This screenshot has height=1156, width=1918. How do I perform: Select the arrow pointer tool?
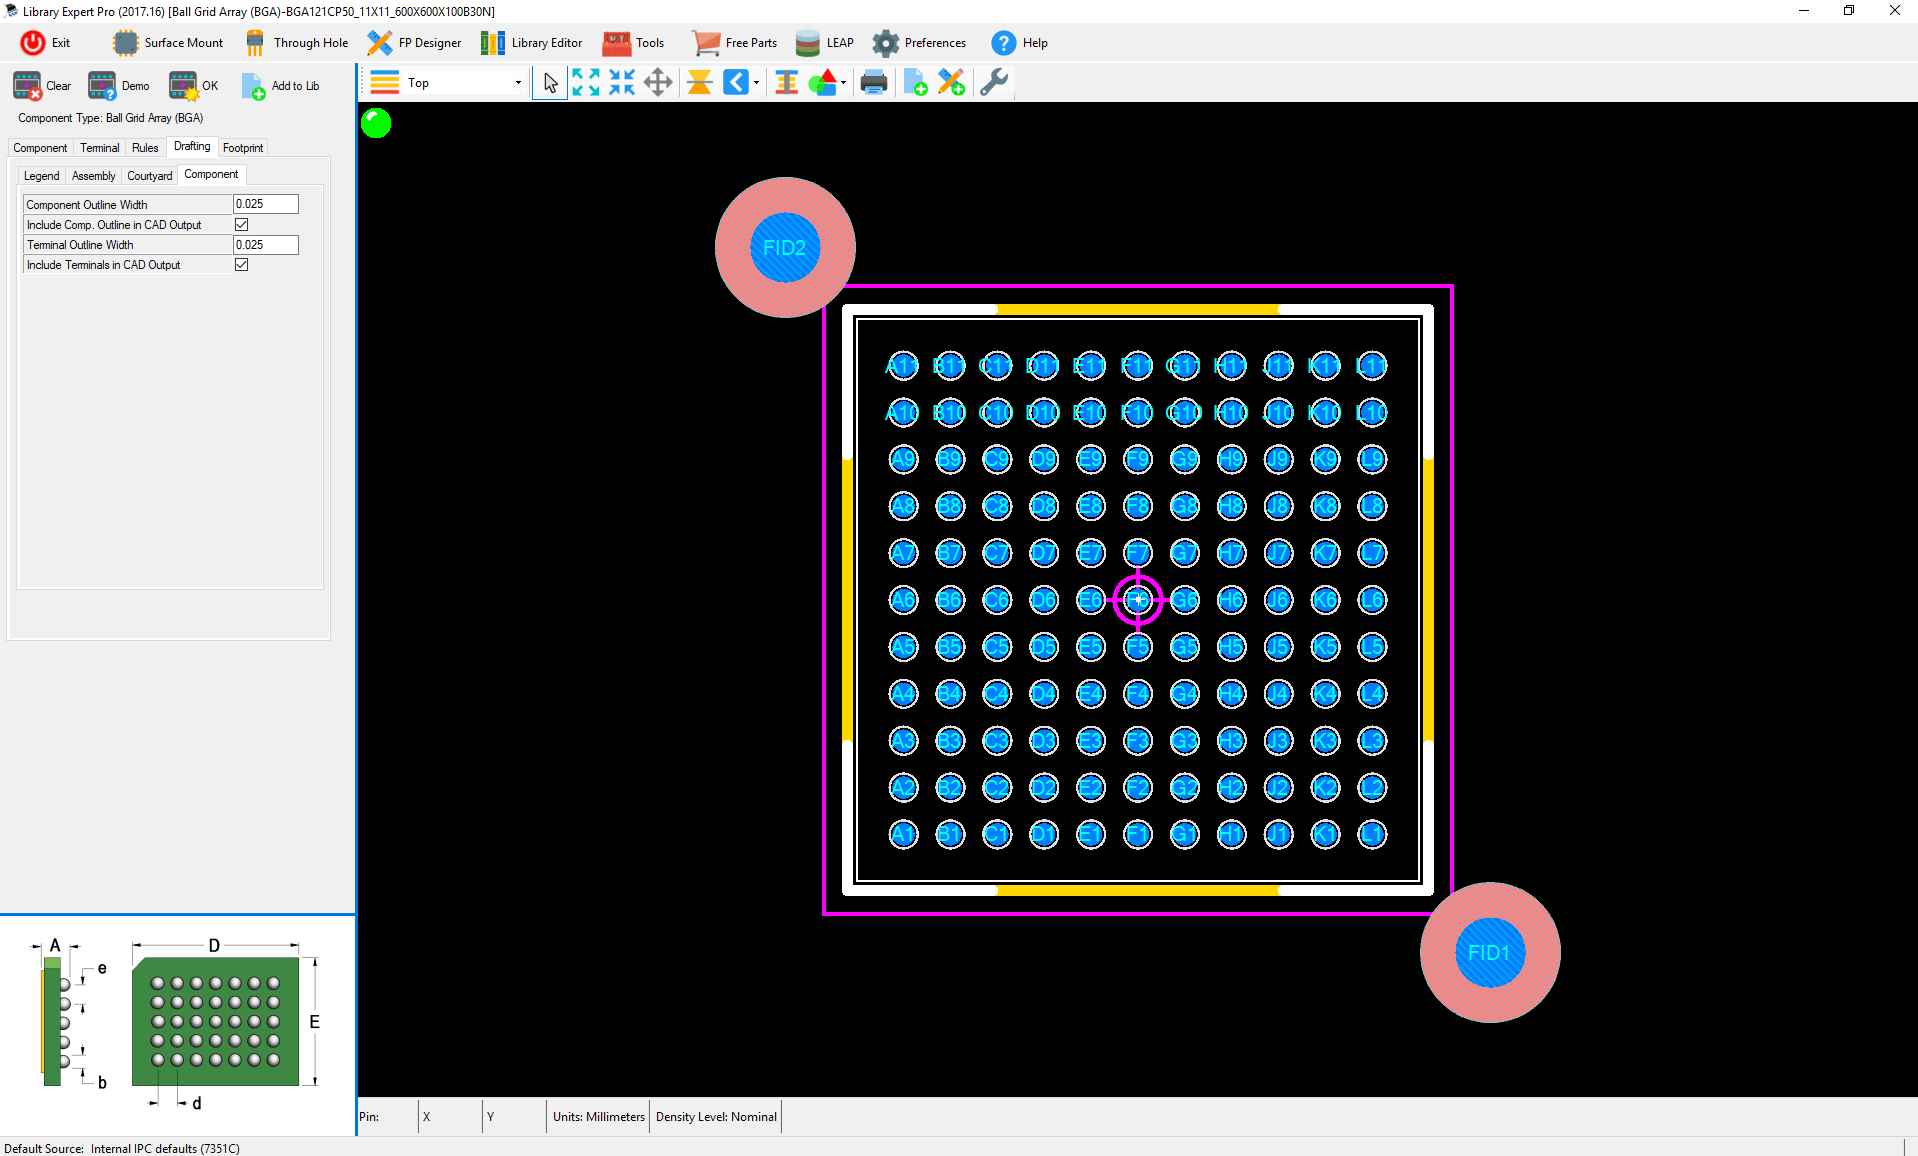(549, 83)
